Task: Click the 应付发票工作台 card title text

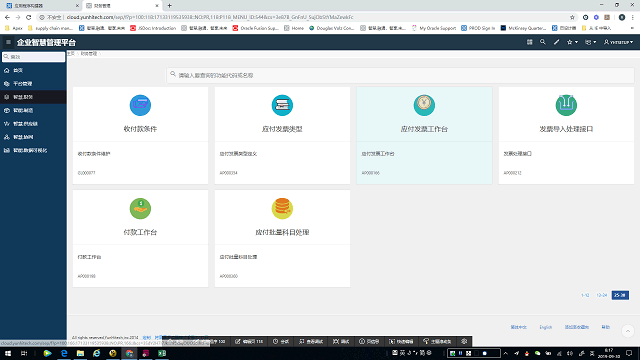Action: (424, 129)
